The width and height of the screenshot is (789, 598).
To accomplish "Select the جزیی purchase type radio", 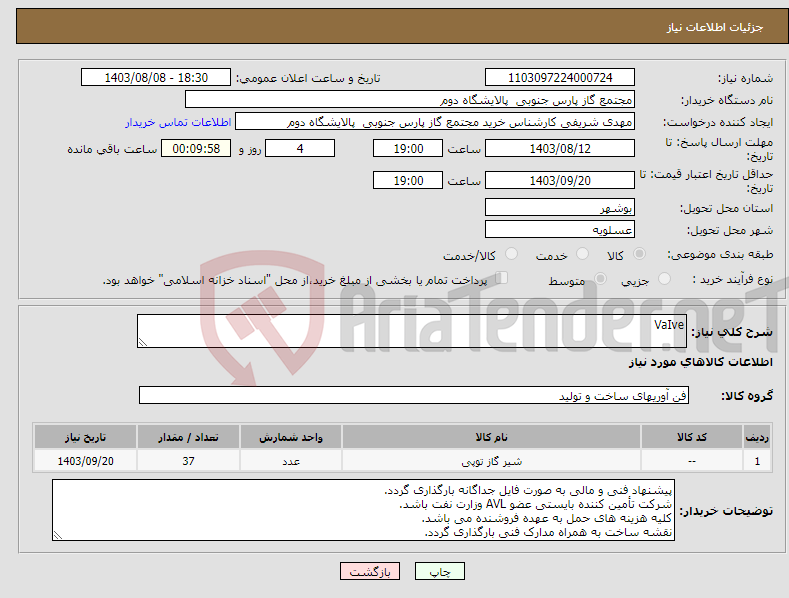I will pyautogui.click(x=664, y=278).
